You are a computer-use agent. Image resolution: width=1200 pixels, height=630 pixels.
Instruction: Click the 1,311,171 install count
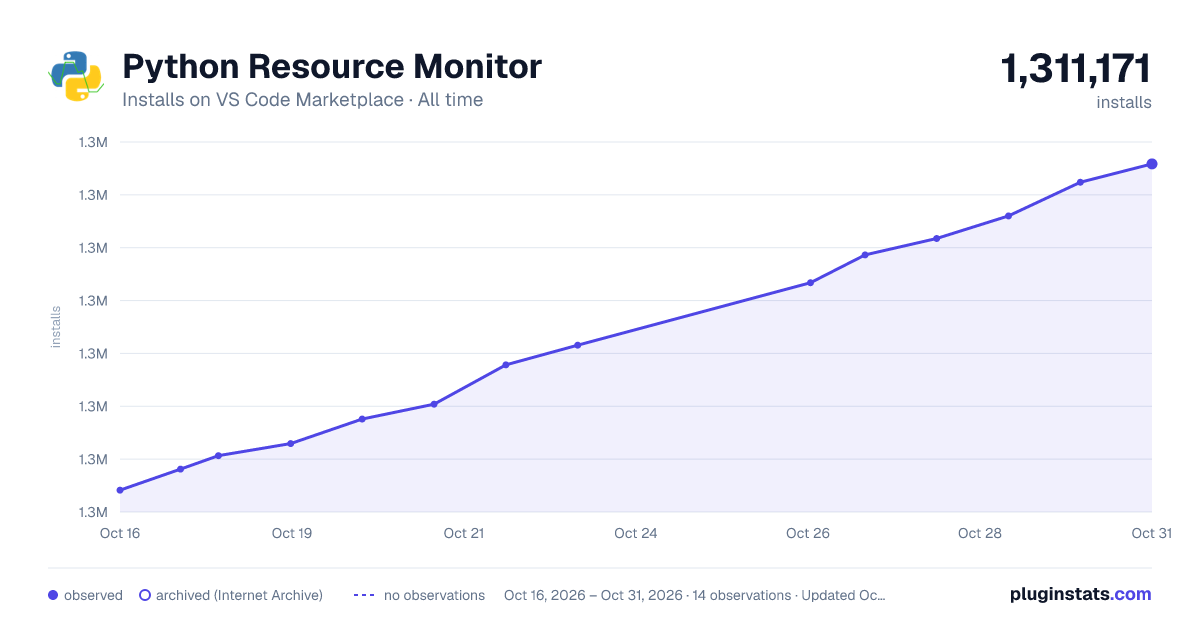point(1076,69)
